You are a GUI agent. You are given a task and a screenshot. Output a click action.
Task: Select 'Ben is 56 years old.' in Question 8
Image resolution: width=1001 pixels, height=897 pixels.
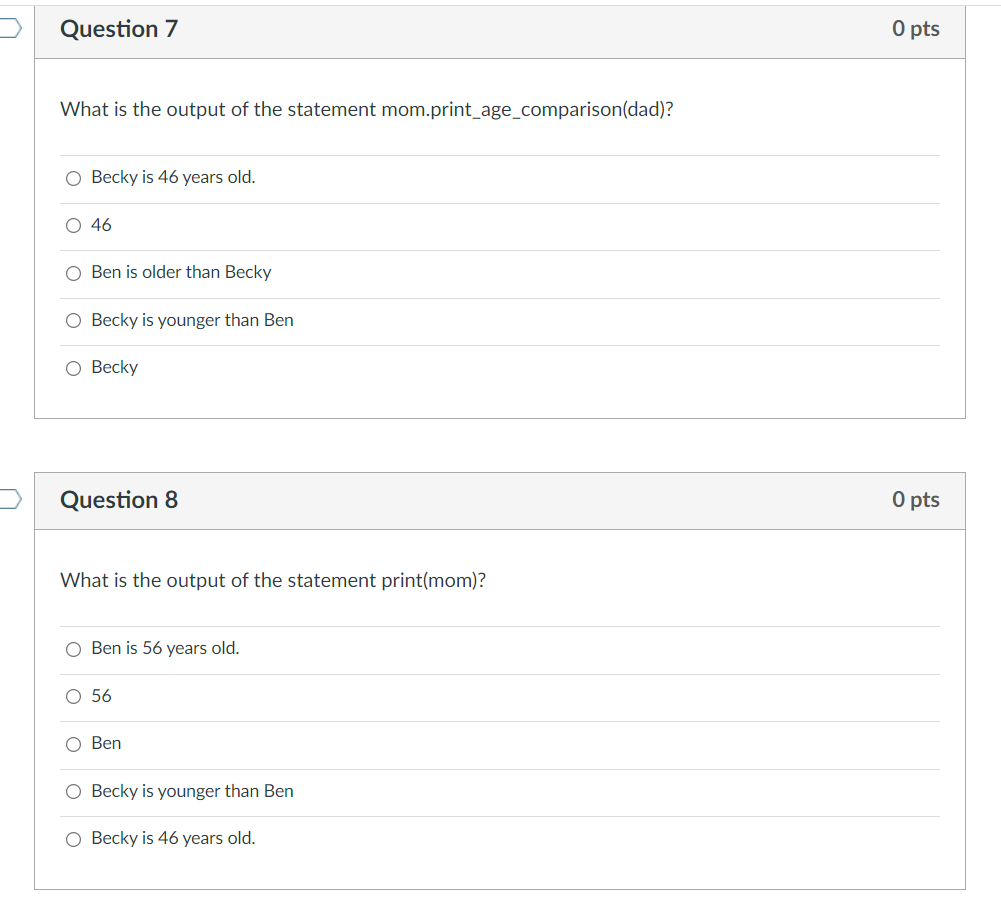coord(73,648)
